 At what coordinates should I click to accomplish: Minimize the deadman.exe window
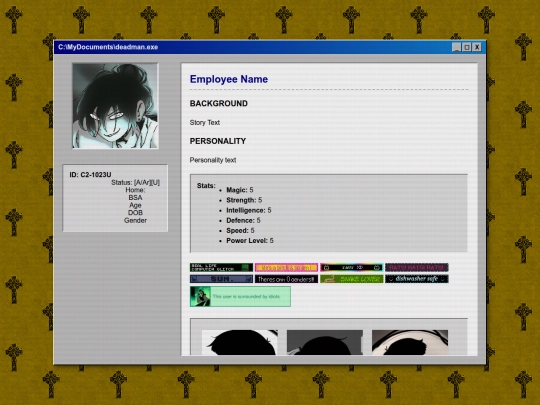[457, 47]
